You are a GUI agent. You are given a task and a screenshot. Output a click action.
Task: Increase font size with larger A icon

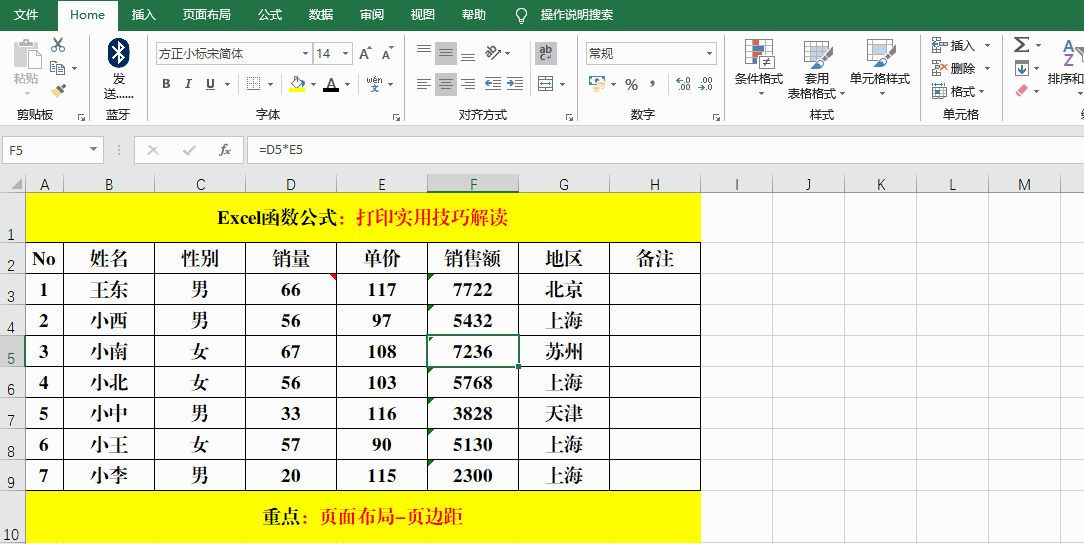point(366,53)
